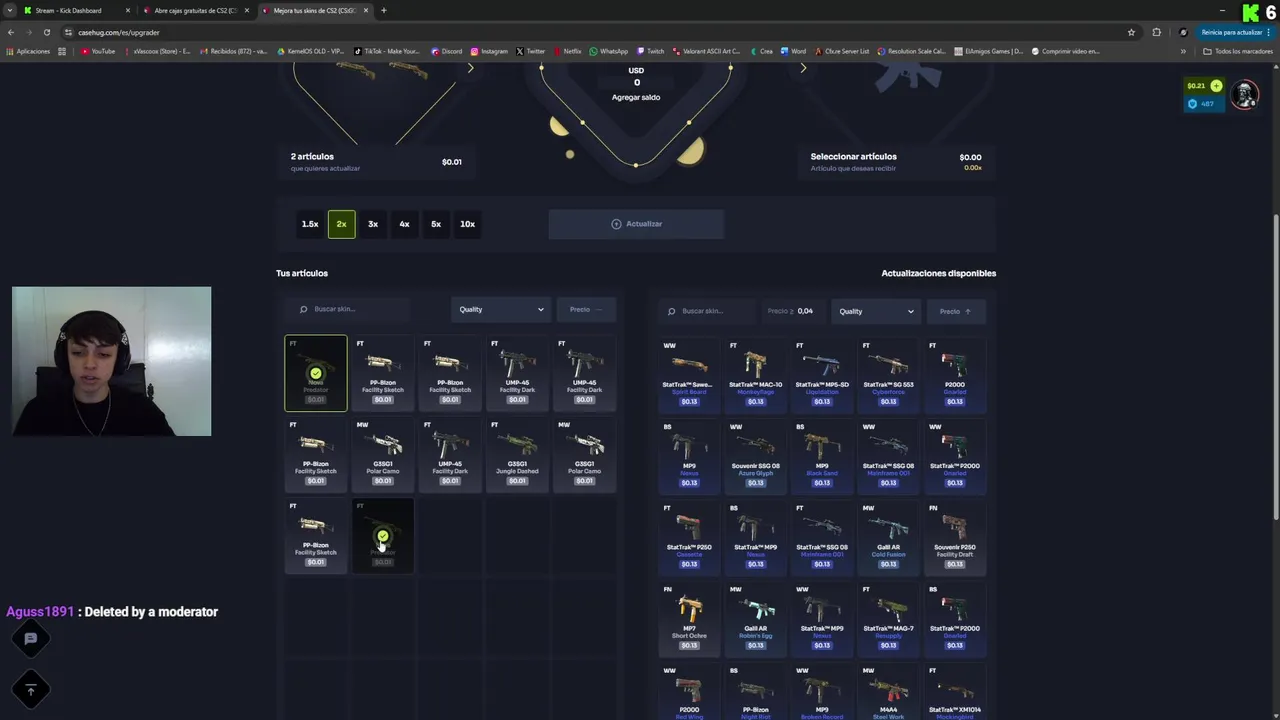Choose StatTrak SG 553 Cyberforce upgrade

(x=888, y=374)
